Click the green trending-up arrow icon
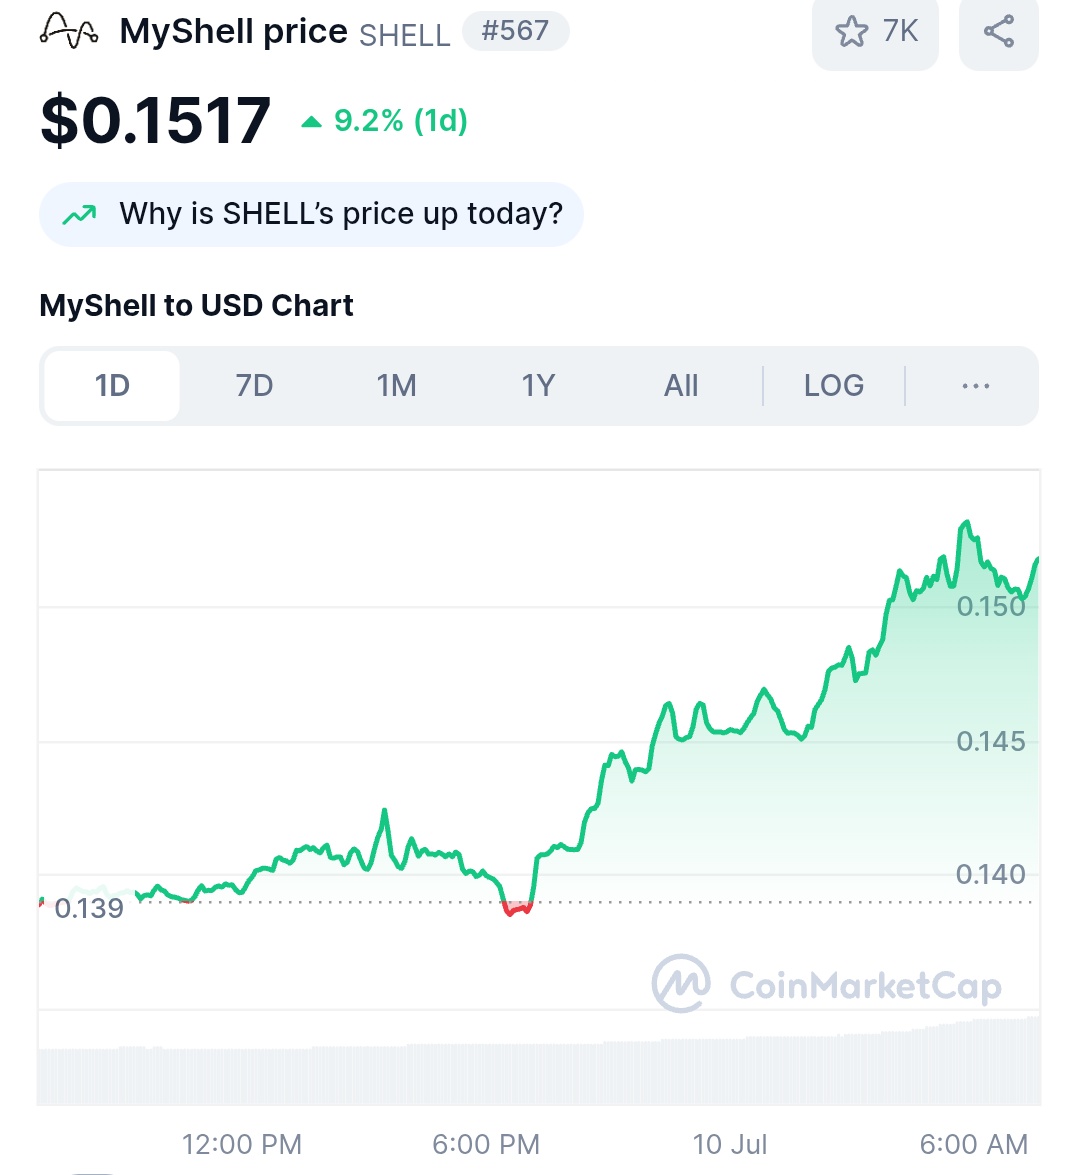The width and height of the screenshot is (1076, 1175). (79, 215)
